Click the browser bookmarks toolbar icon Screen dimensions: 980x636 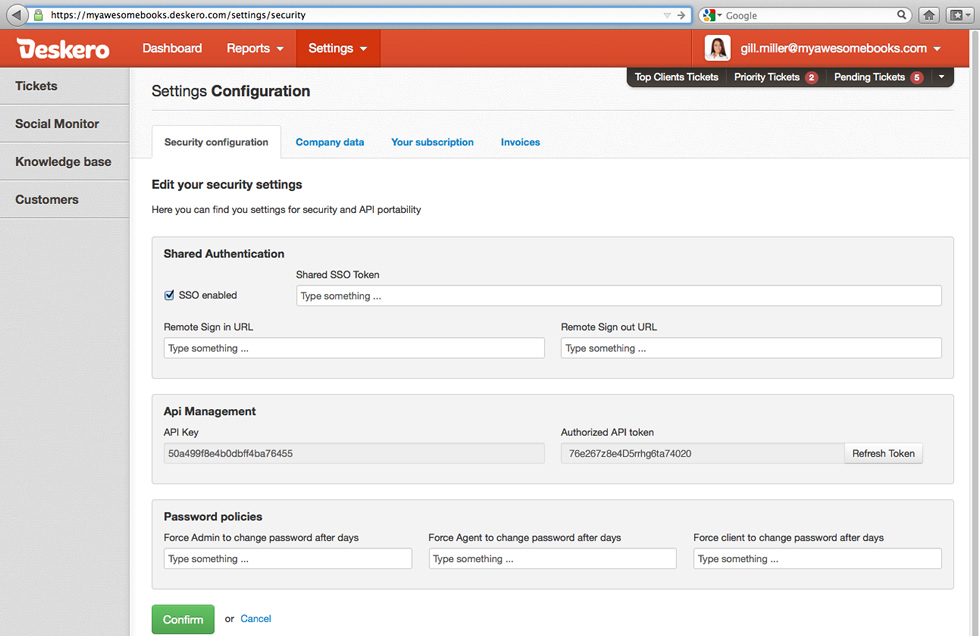point(955,15)
